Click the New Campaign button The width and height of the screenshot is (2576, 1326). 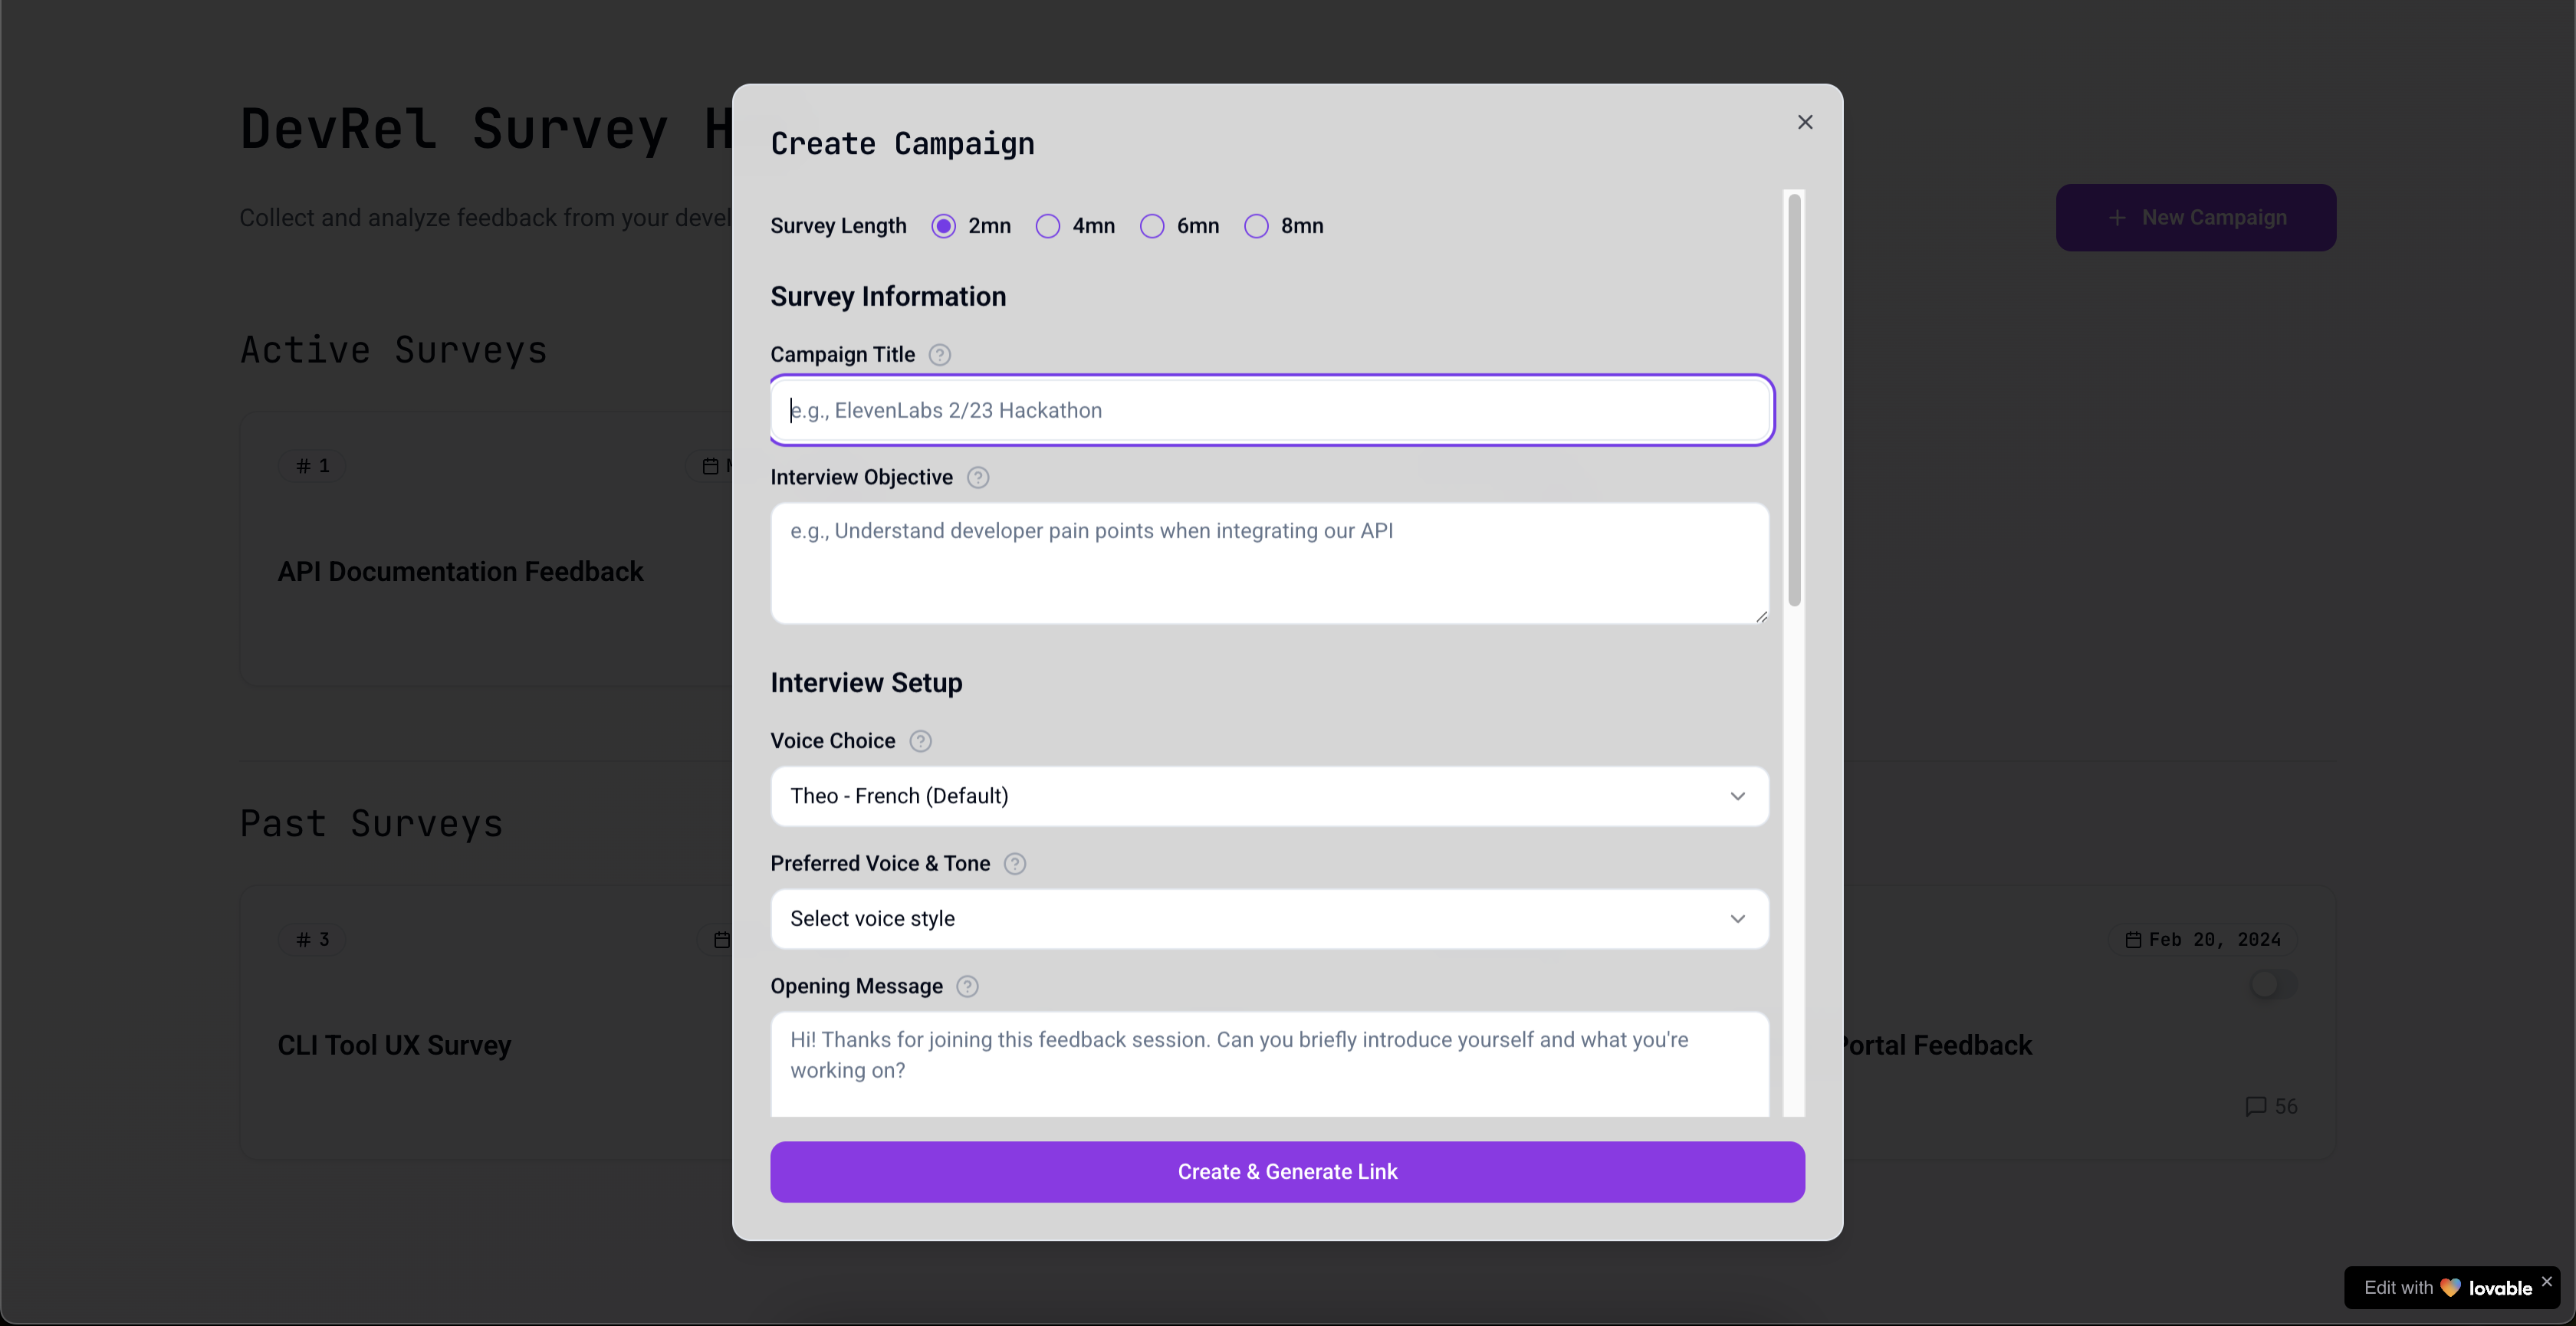2196,218
